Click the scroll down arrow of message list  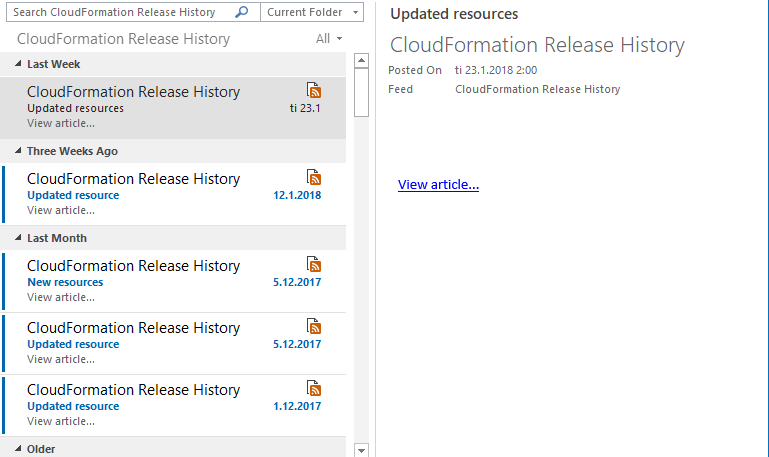(x=361, y=450)
